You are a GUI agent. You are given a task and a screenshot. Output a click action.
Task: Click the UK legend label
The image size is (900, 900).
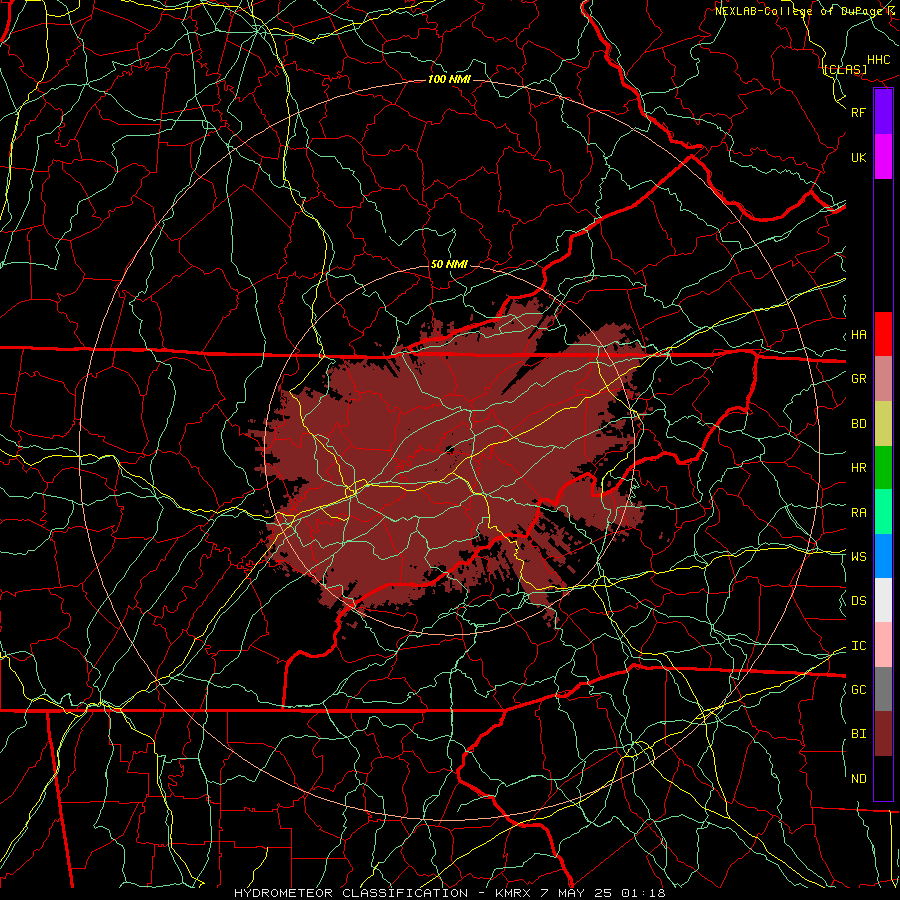tap(858, 157)
